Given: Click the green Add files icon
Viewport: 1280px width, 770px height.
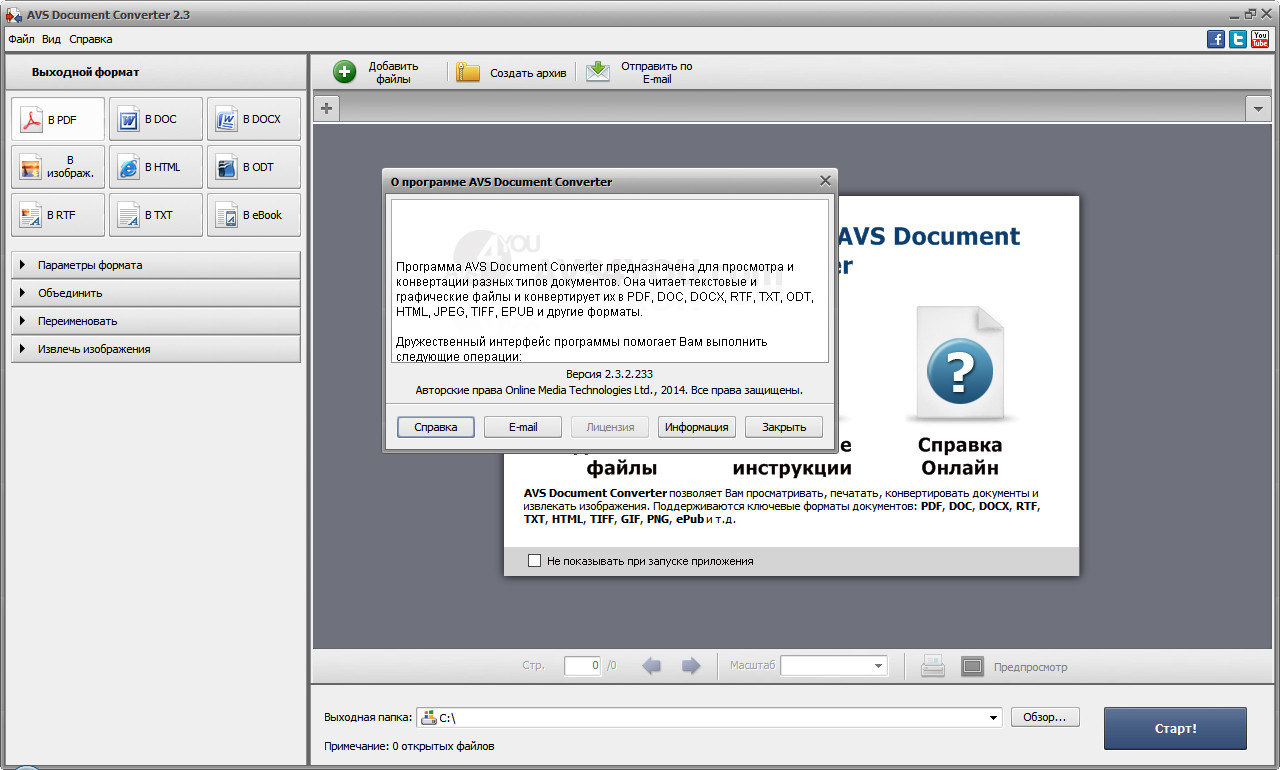Looking at the screenshot, I should click(x=344, y=72).
